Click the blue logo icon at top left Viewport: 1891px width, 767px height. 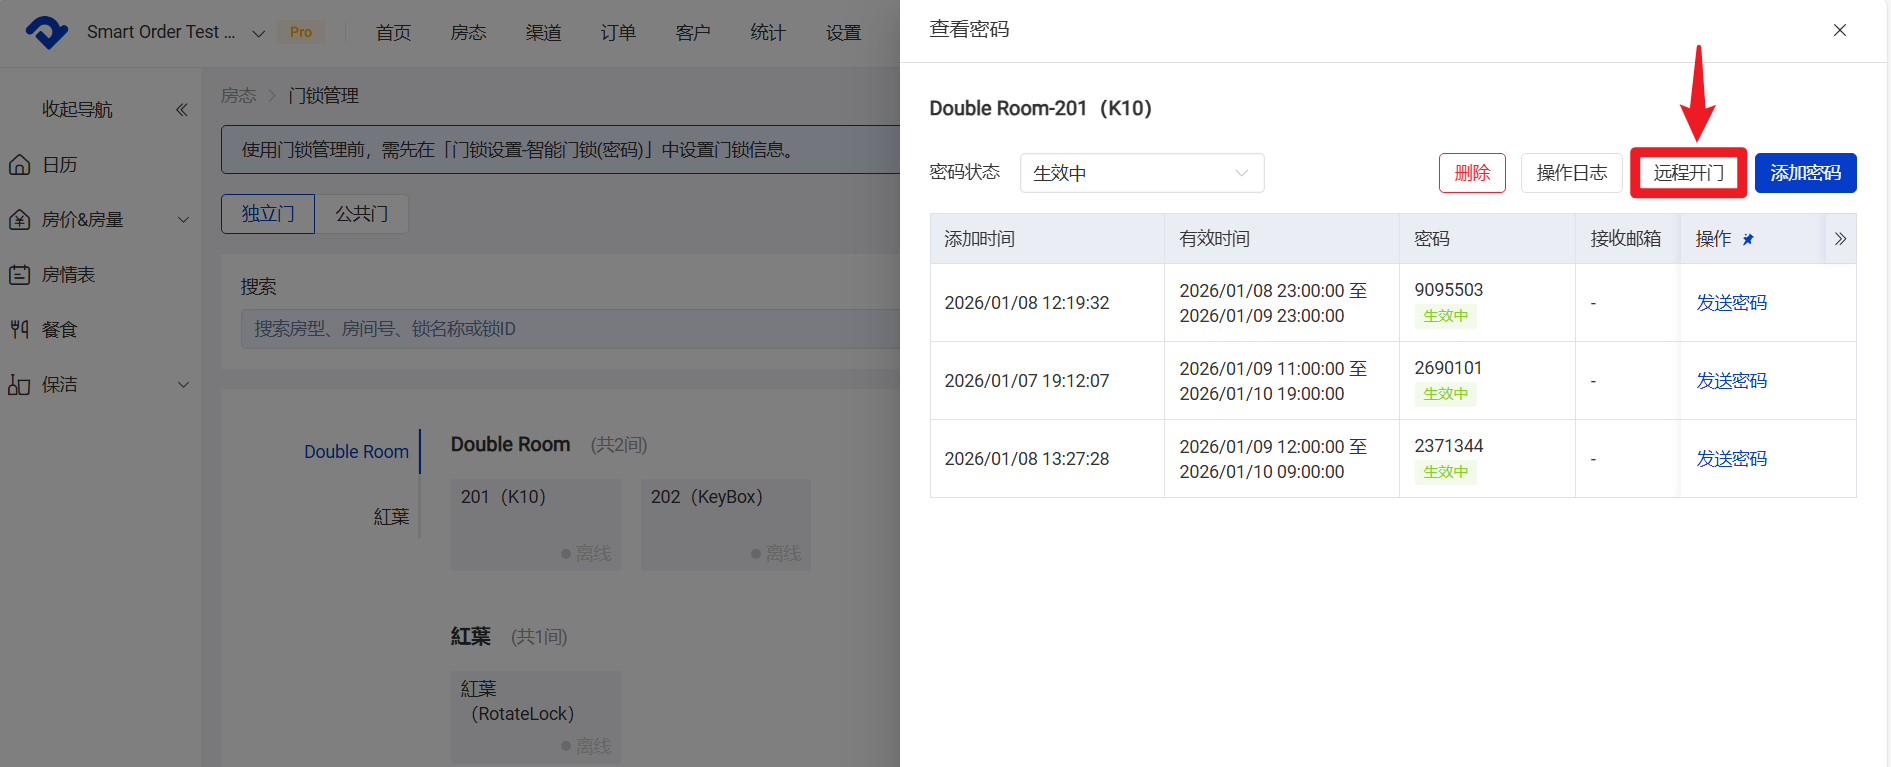46,32
